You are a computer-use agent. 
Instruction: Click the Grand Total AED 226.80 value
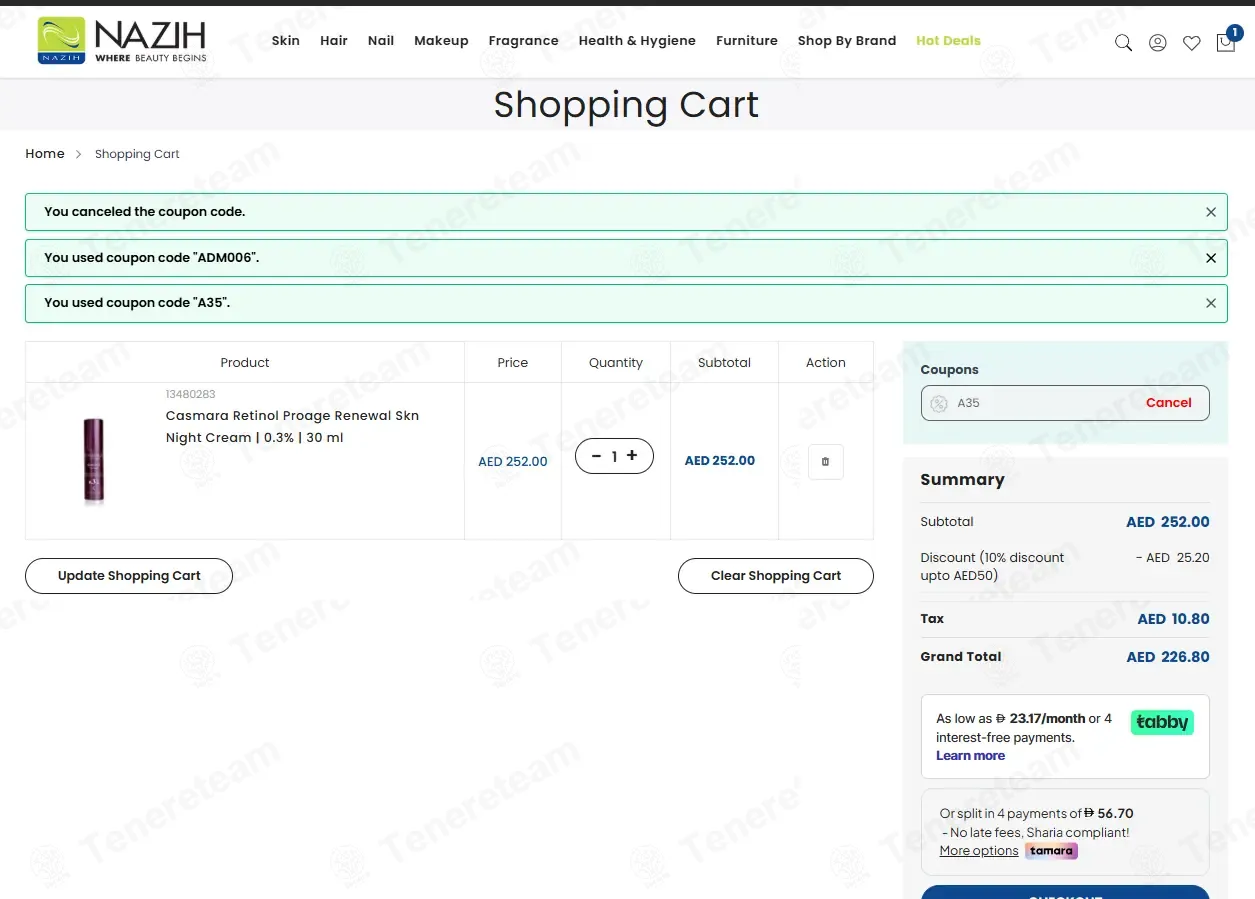click(1168, 657)
